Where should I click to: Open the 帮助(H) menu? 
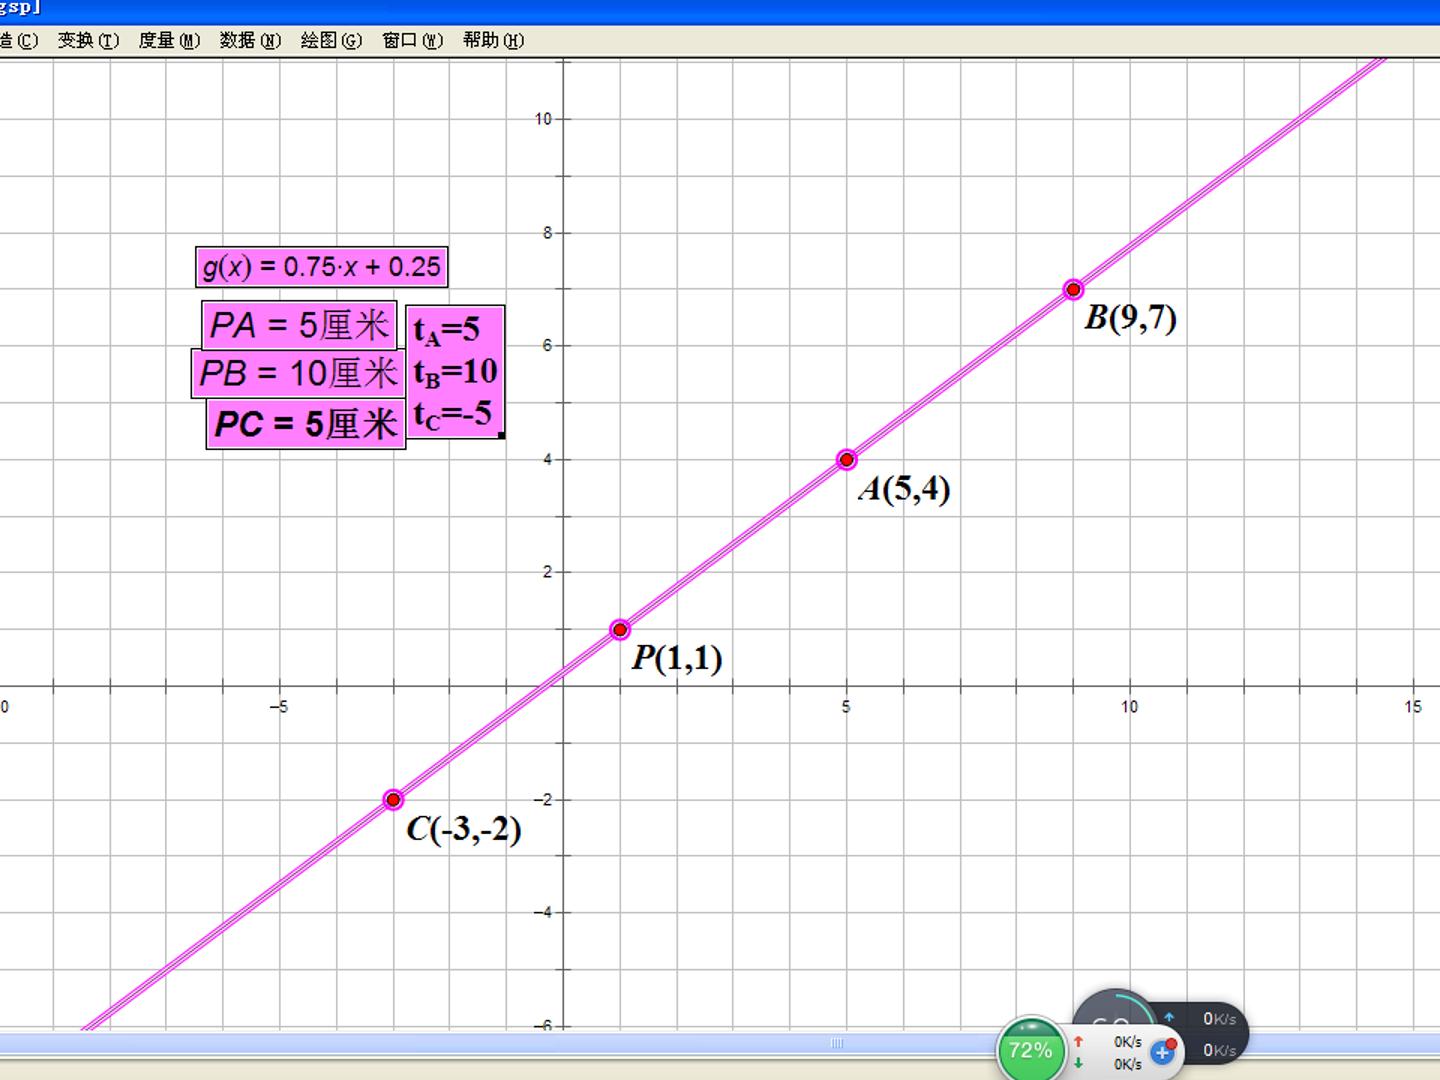[x=493, y=40]
